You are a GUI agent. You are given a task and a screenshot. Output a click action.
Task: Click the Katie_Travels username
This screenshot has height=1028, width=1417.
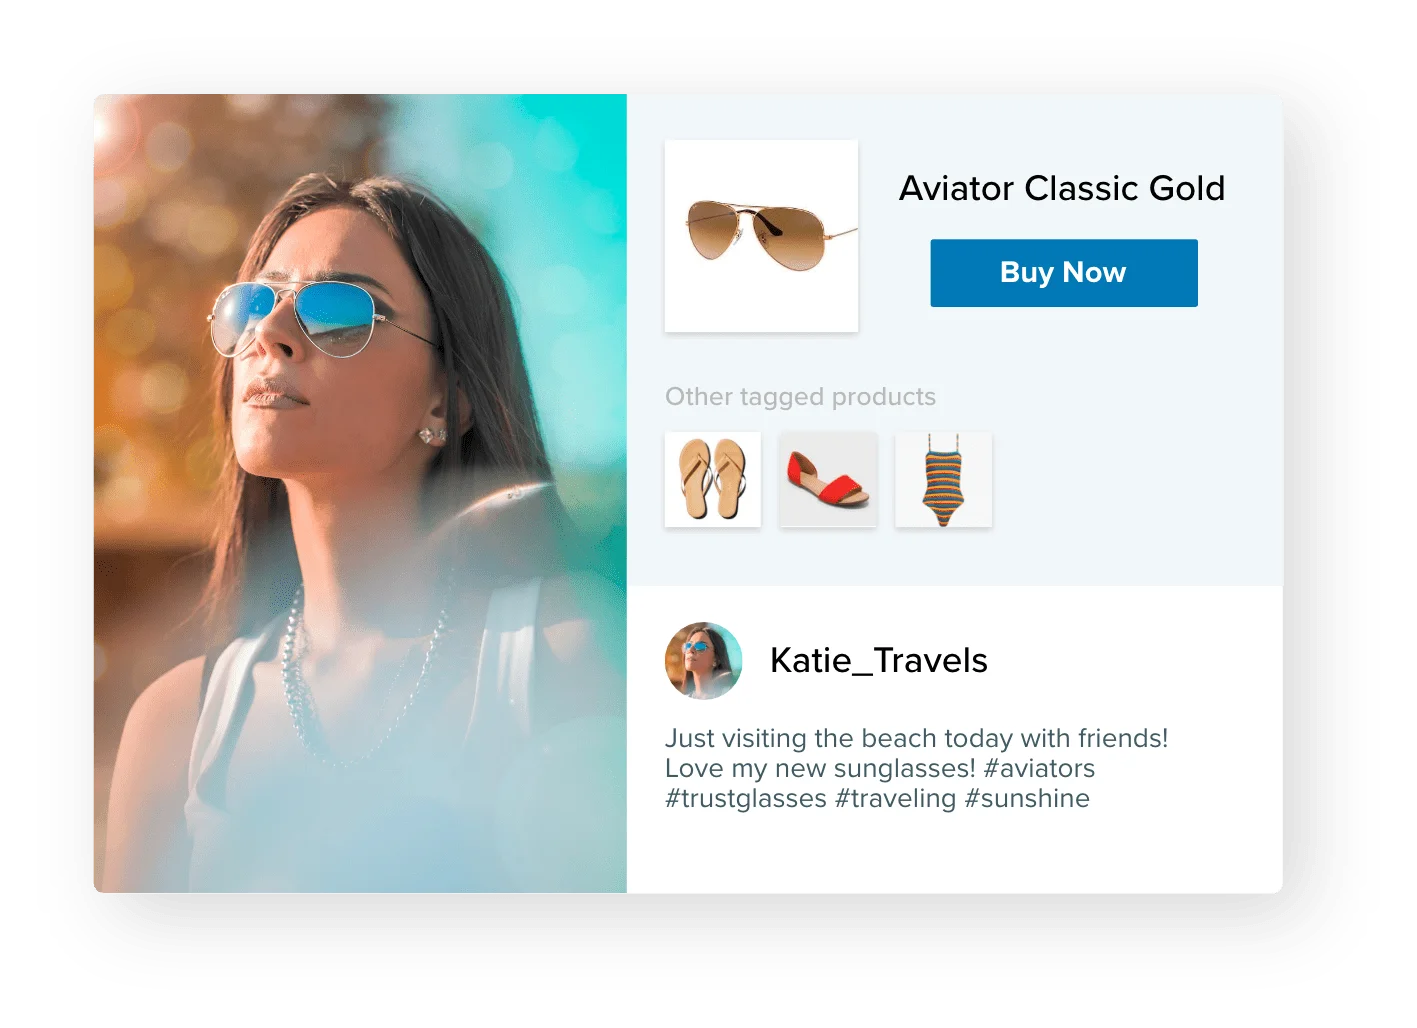click(878, 660)
